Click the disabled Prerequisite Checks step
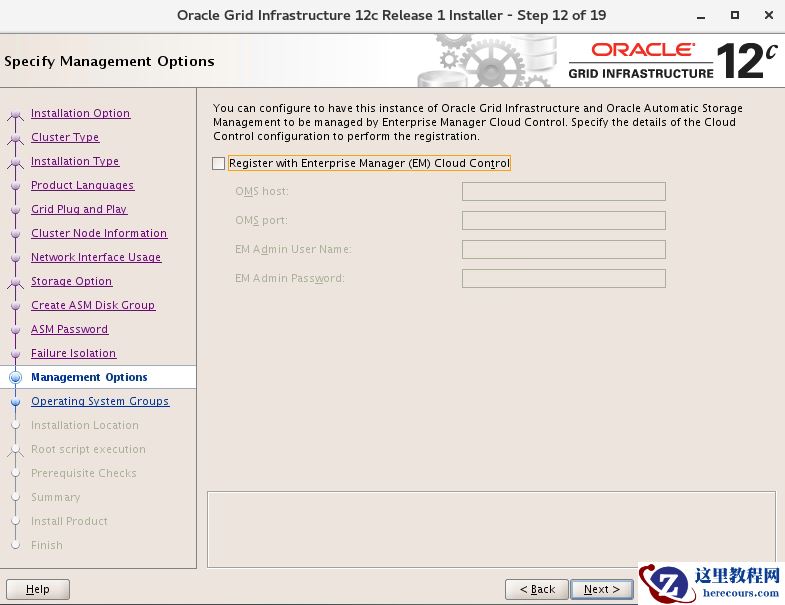 pos(84,473)
